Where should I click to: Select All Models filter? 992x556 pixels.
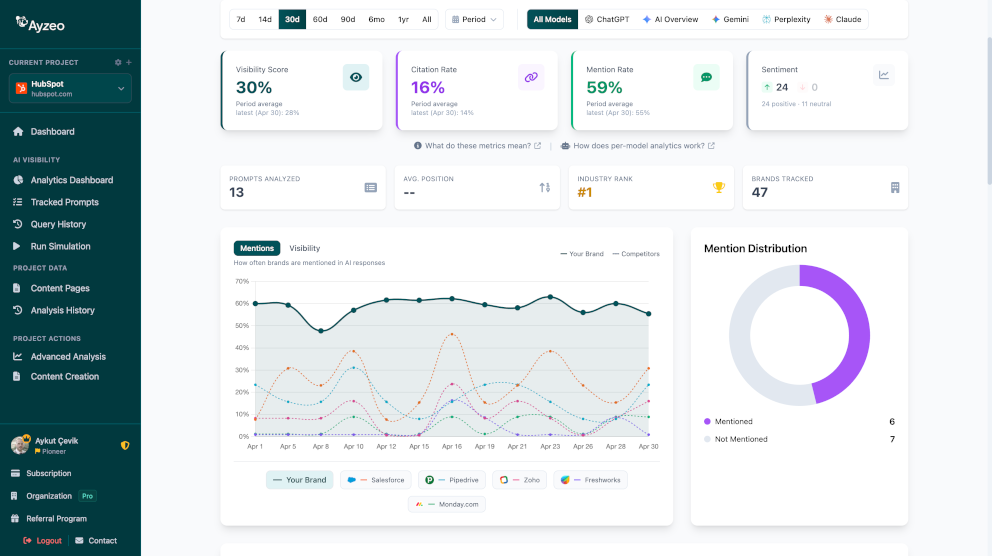552,20
